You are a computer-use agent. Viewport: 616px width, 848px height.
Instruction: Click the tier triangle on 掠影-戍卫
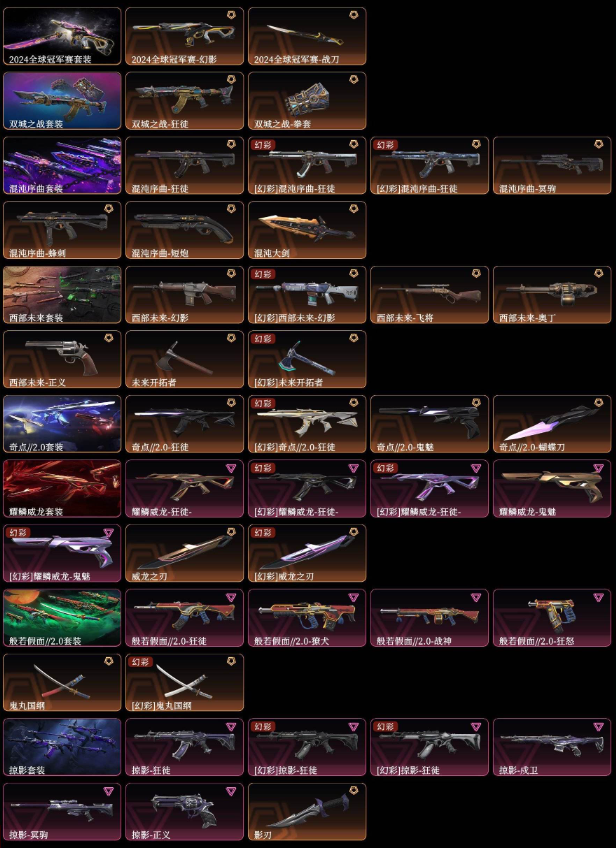[x=599, y=726]
